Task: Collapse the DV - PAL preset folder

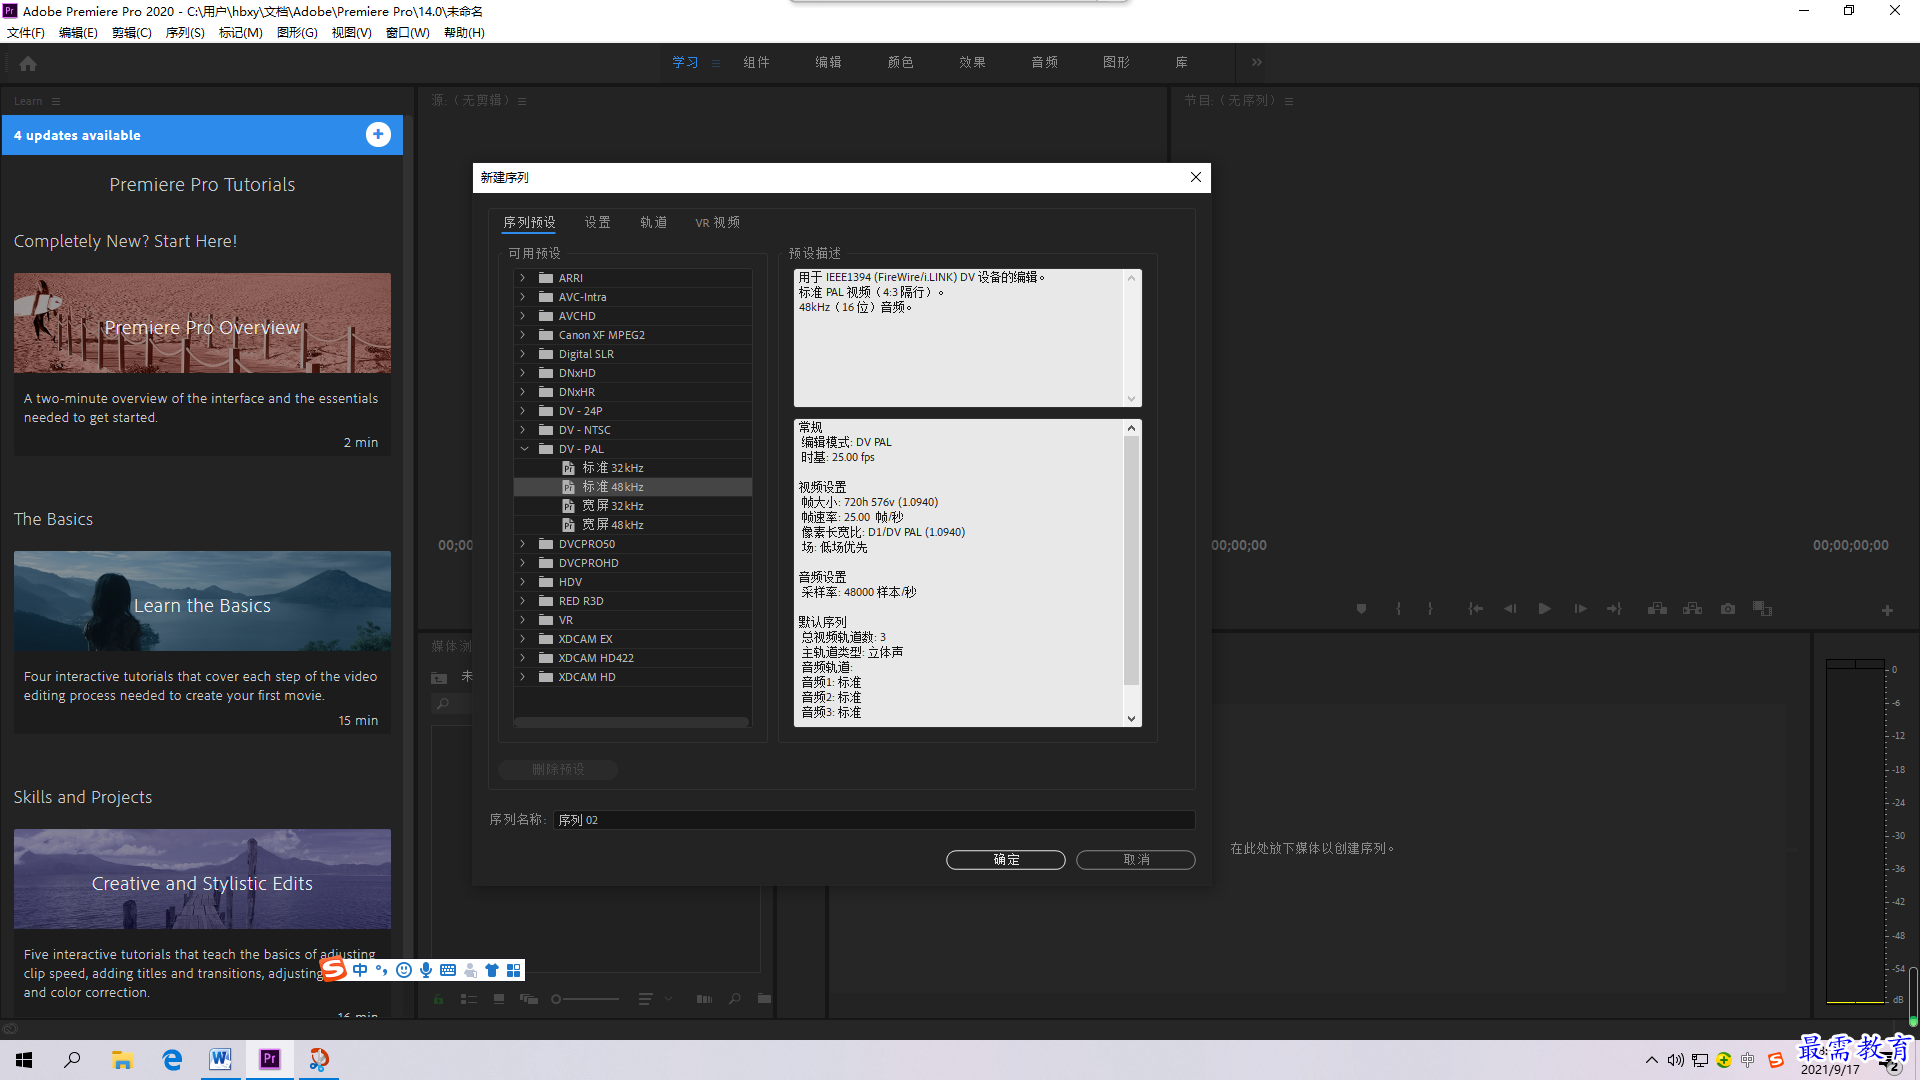Action: click(524, 449)
